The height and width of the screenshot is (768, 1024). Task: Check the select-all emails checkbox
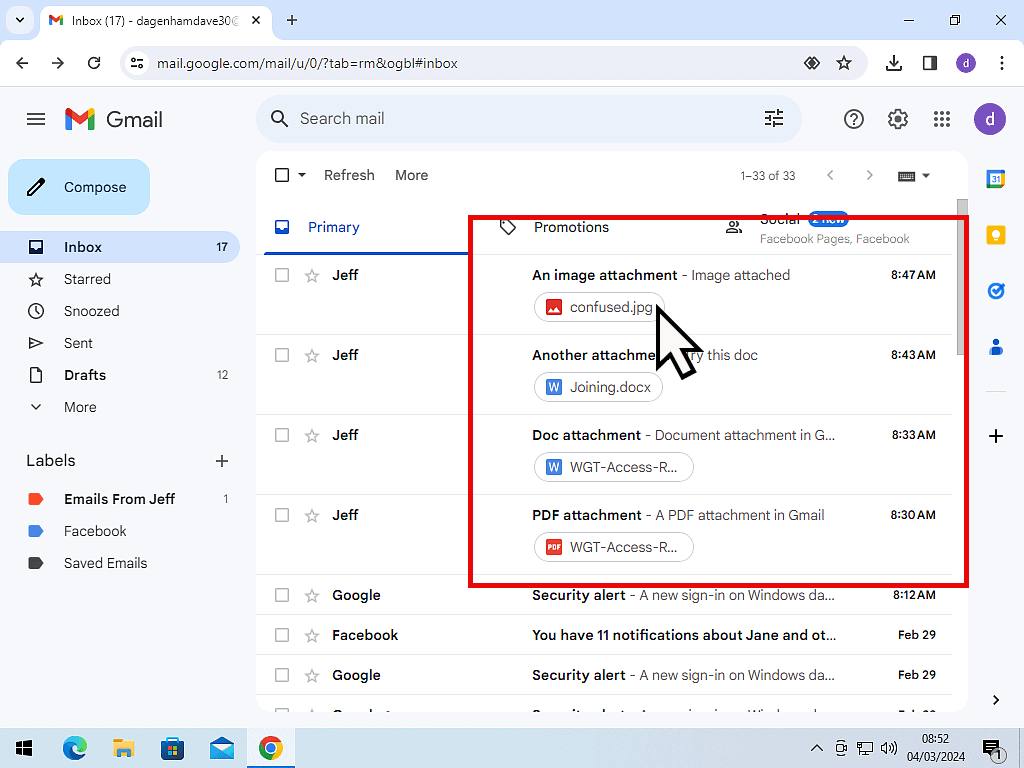[282, 175]
